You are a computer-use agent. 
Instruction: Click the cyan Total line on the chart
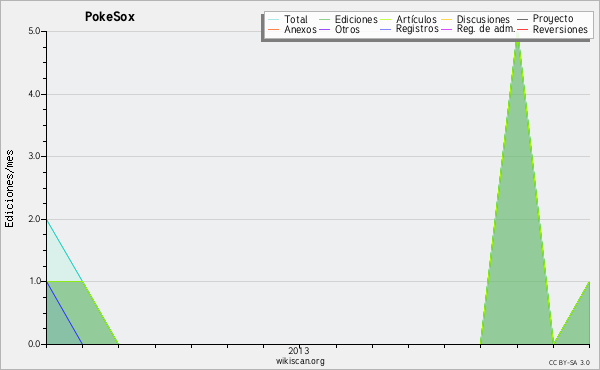click(64, 250)
